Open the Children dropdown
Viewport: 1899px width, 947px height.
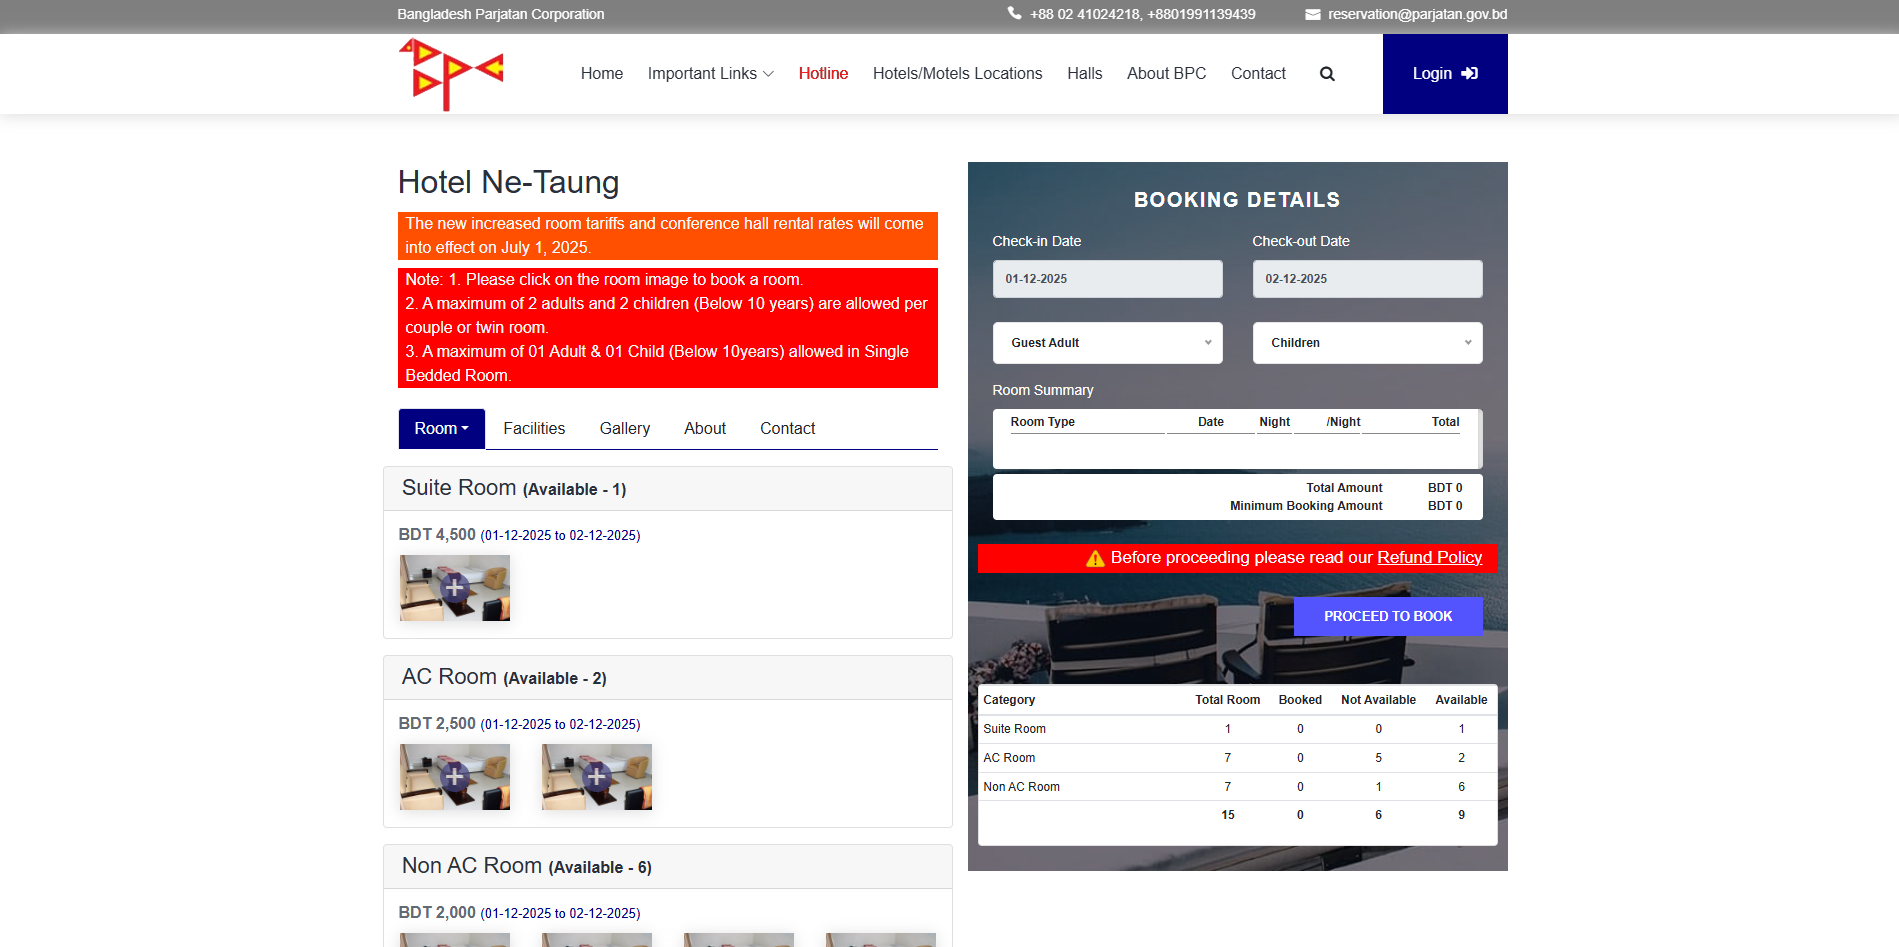point(1367,343)
